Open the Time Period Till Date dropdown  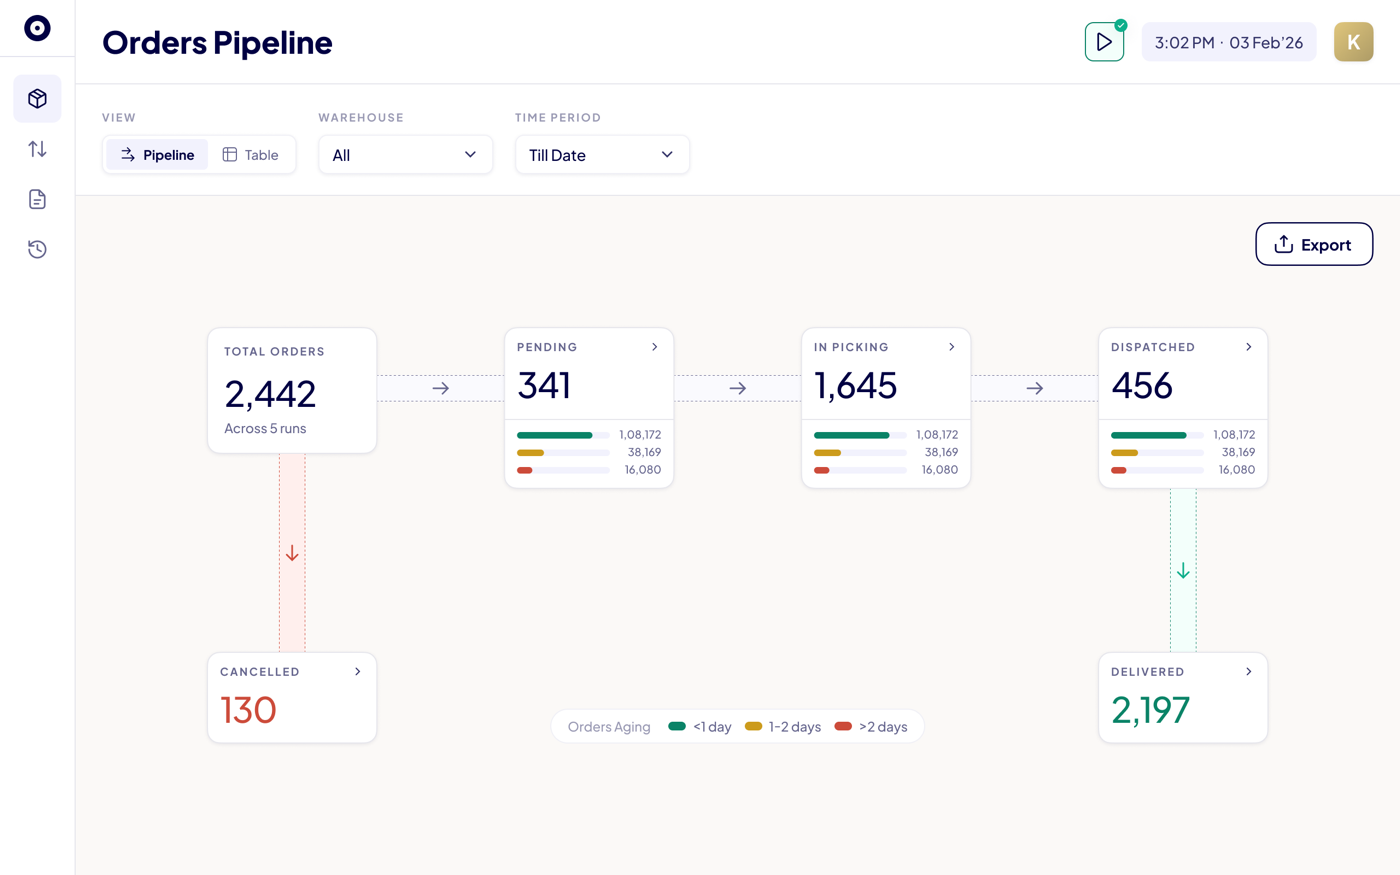[602, 155]
